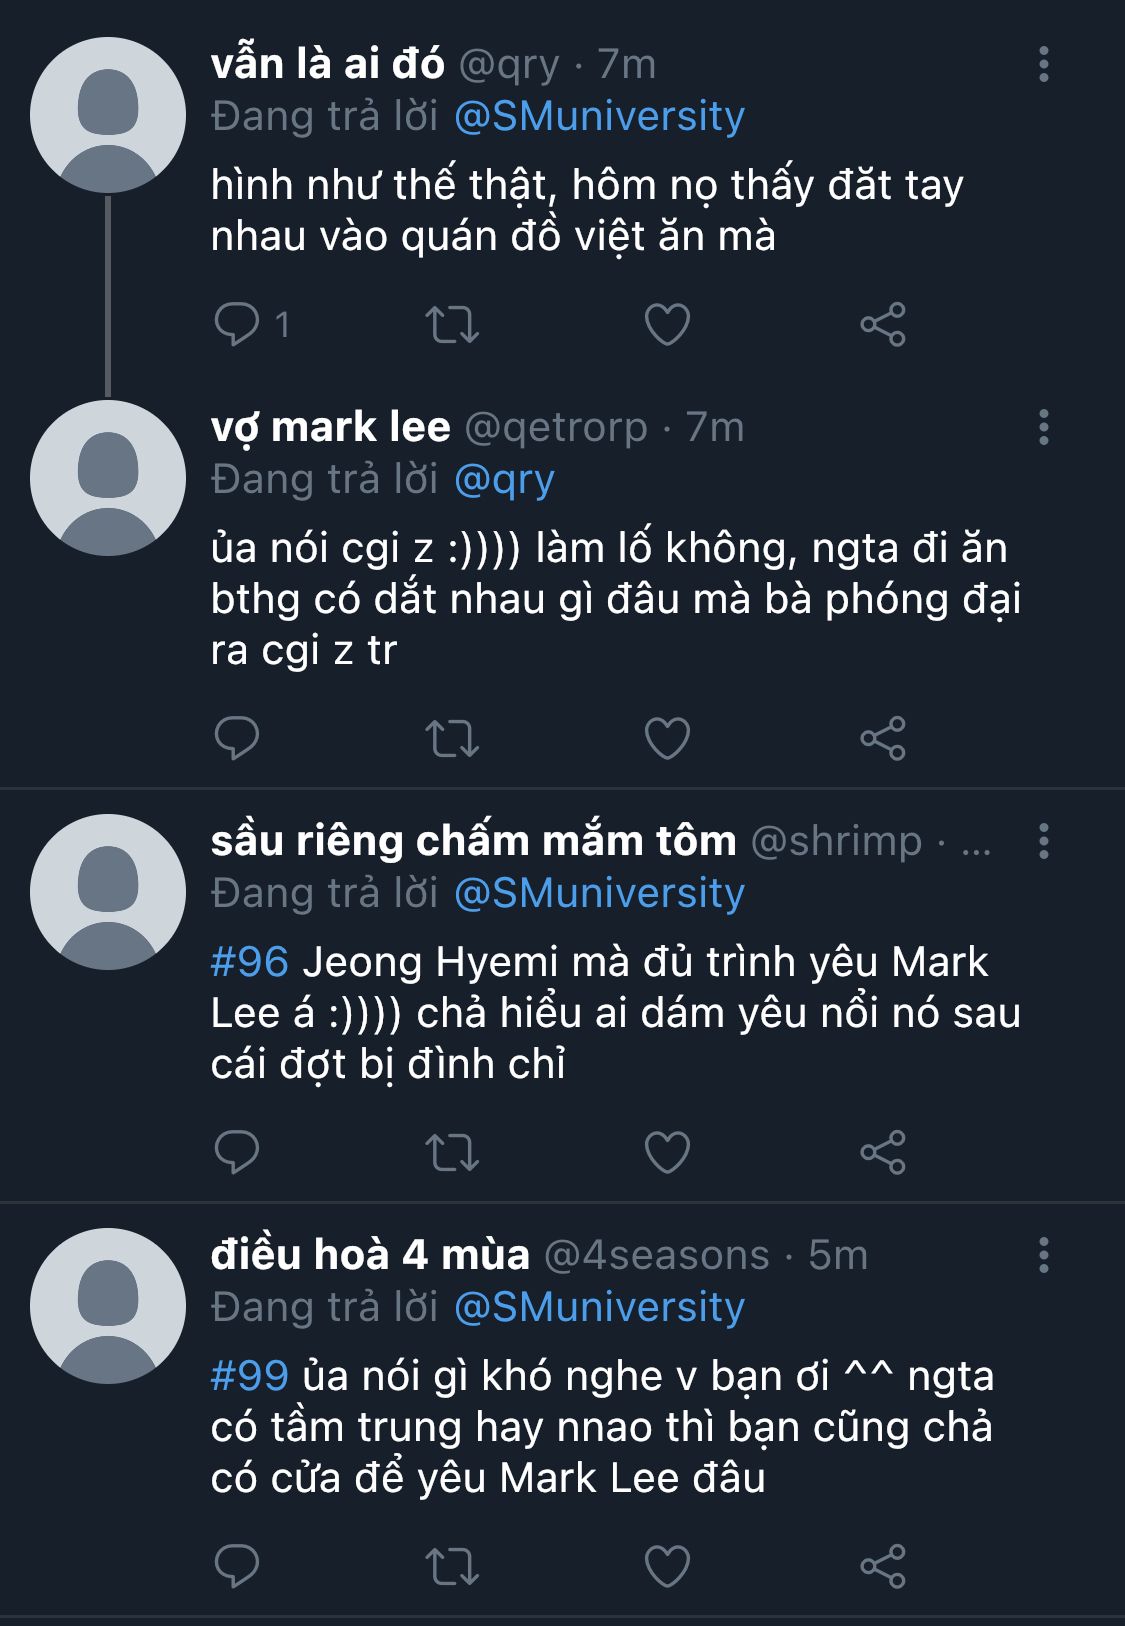The image size is (1125, 1626).
Task: Retweet the tweet by @qry
Action: [x=452, y=324]
